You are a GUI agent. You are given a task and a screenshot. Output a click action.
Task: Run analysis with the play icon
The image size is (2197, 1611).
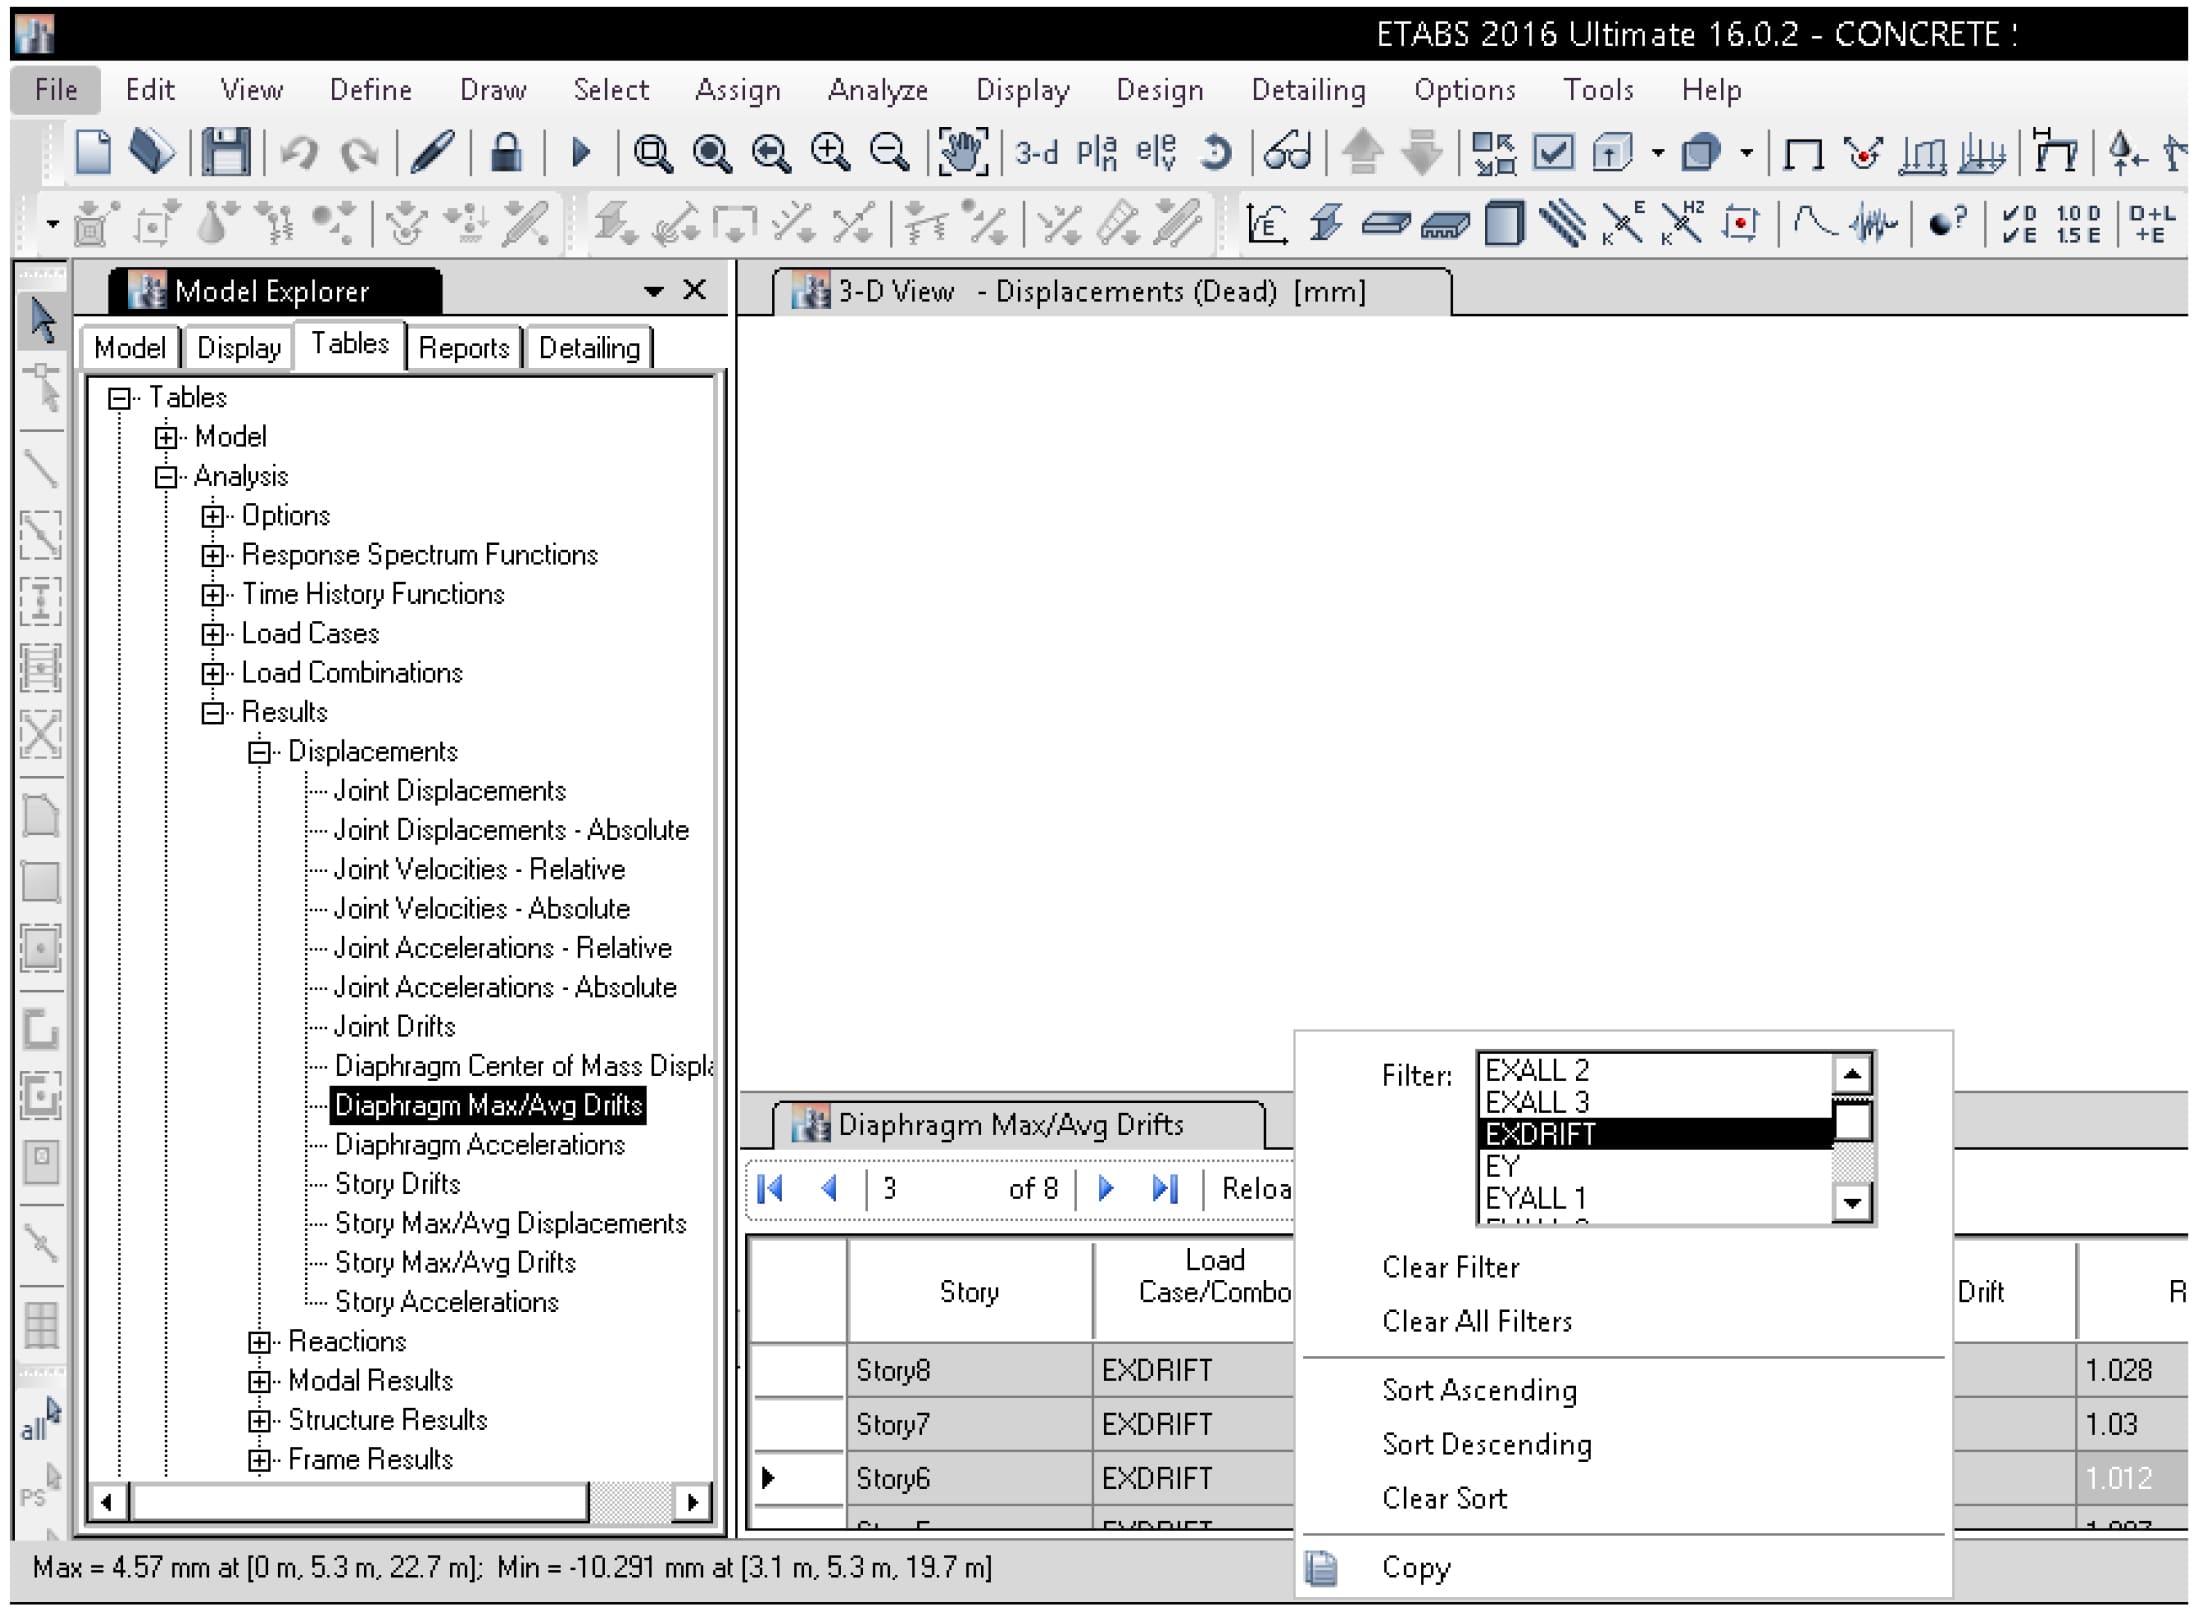[581, 153]
